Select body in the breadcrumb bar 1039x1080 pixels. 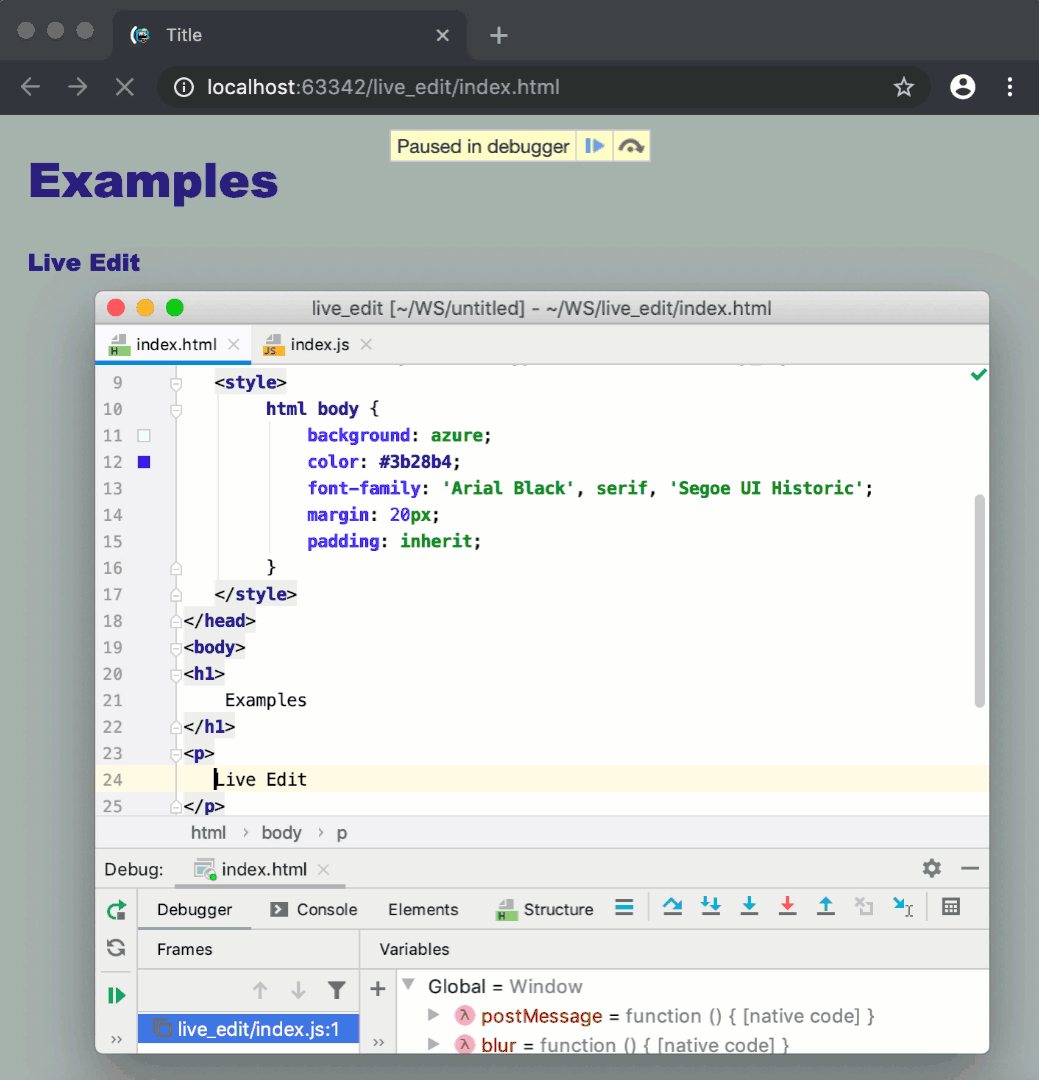(281, 832)
